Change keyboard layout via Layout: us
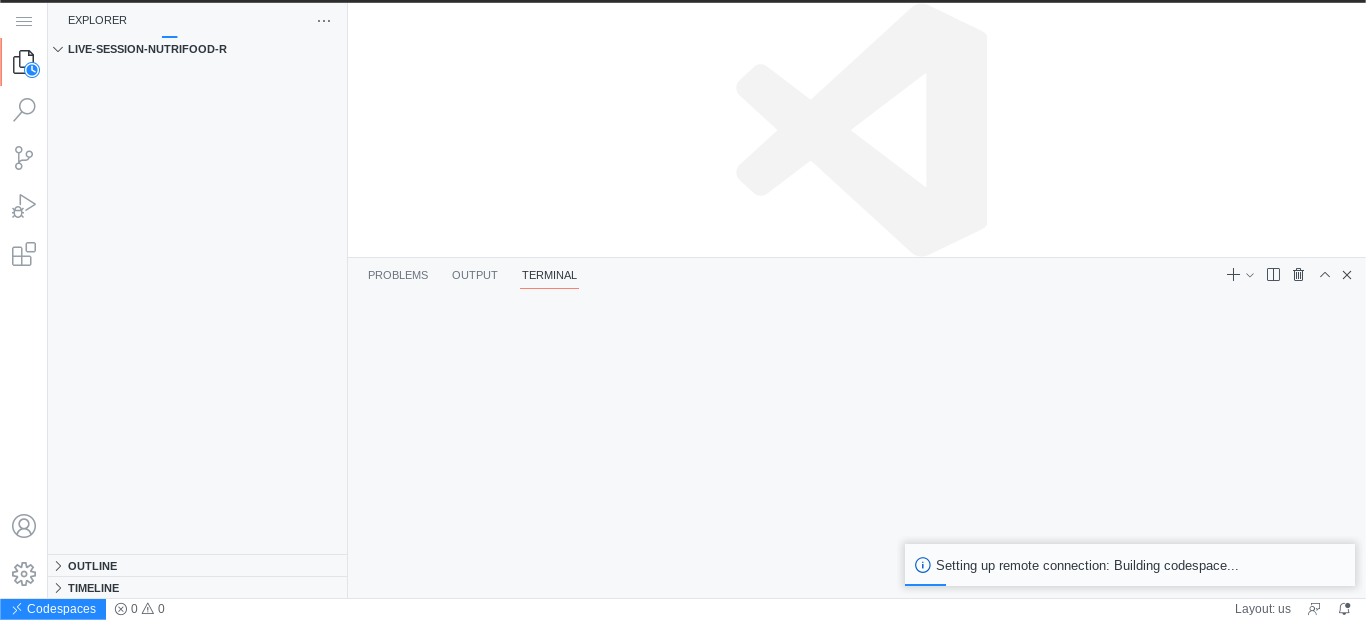Viewport: 1366px width, 620px height. [x=1262, y=609]
